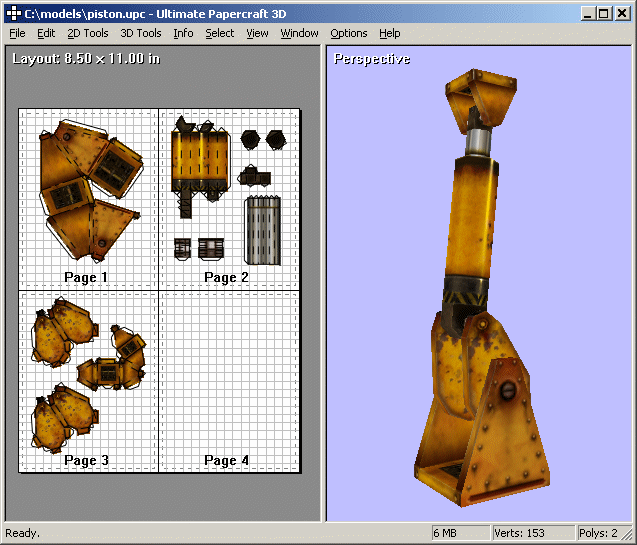Click the empty Page 4 sheet
This screenshot has width=637, height=545.
click(x=230, y=380)
